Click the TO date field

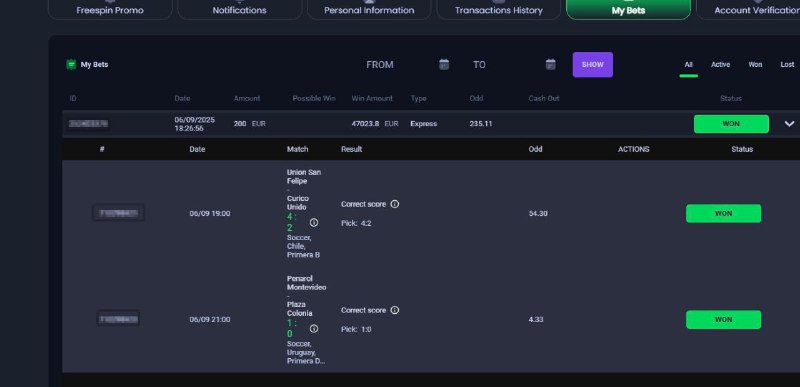[513, 65]
